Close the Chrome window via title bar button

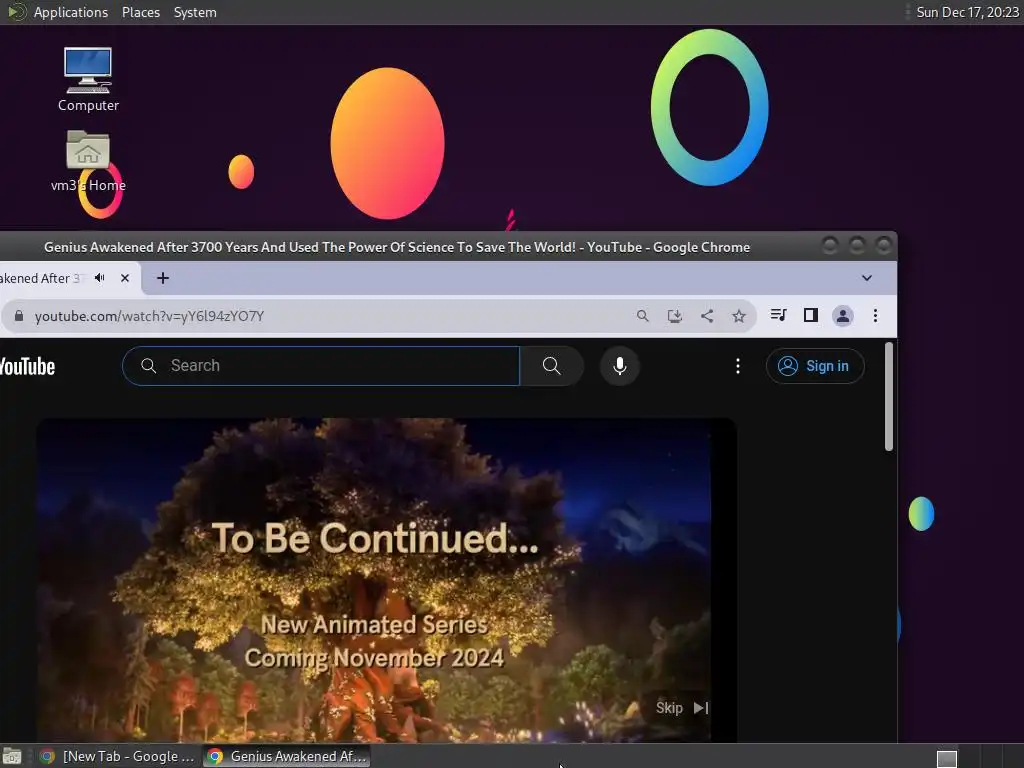[x=884, y=246]
